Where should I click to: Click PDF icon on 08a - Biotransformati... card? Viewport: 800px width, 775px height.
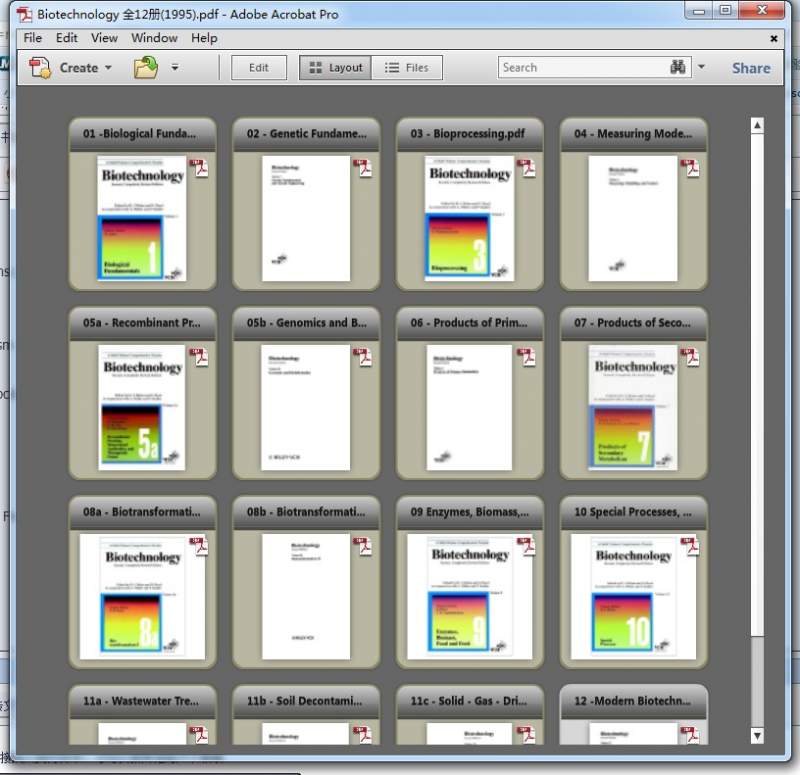(199, 546)
